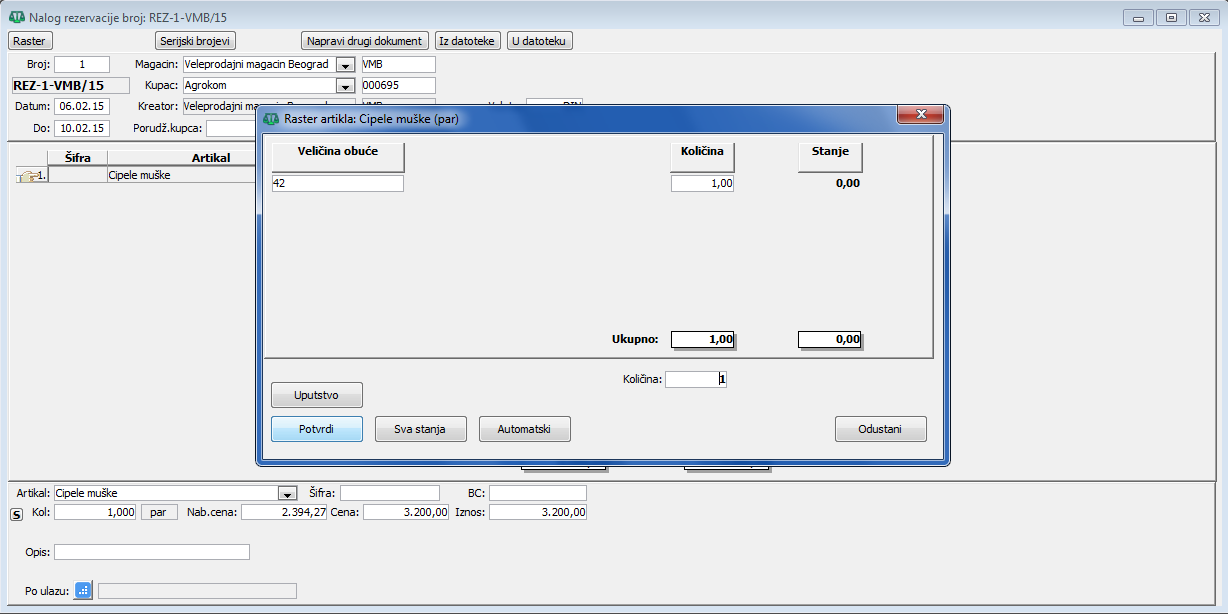Click the app icon in main window title
This screenshot has height=614, width=1228.
pos(16,17)
